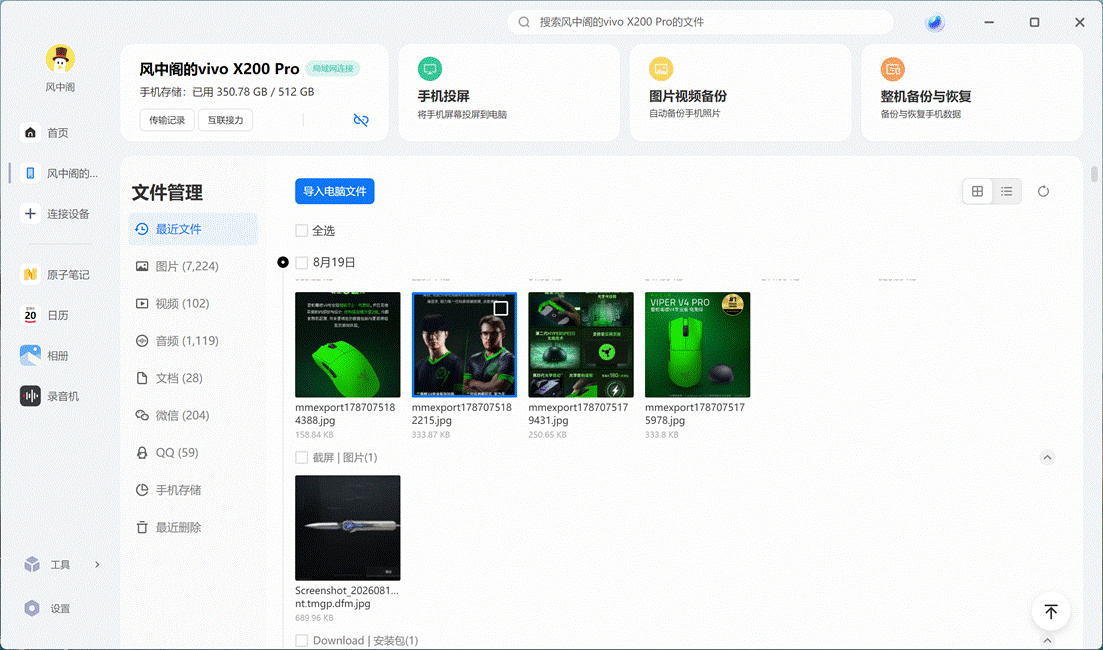Viewport: 1103px width, 650px height.
Task: Click the blue assistant orb icon in title bar
Action: [934, 23]
